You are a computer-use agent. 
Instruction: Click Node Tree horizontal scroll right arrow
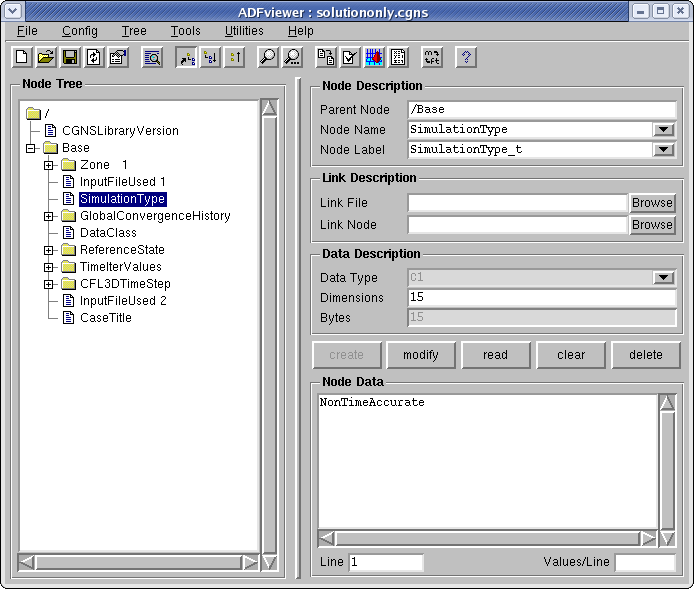click(x=250, y=562)
